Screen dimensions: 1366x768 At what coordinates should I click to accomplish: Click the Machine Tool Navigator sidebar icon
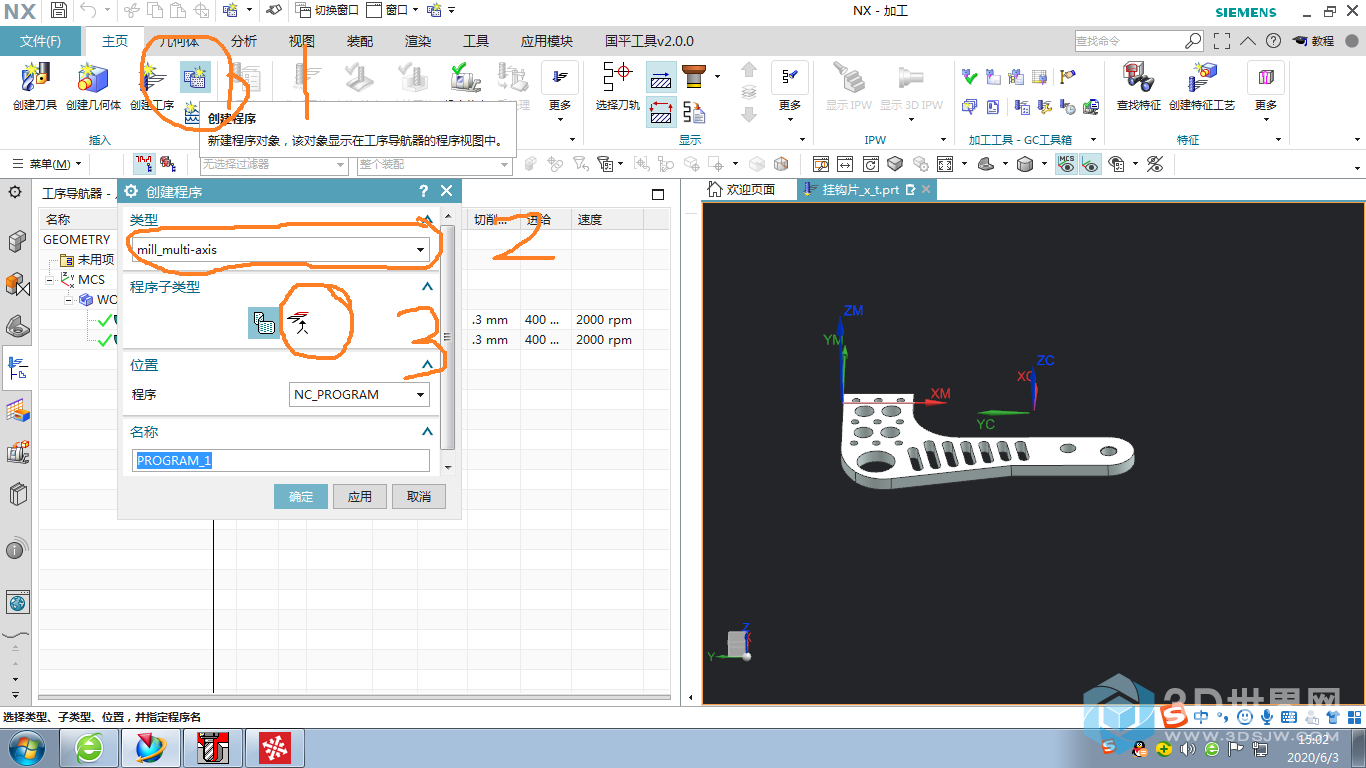[16, 453]
